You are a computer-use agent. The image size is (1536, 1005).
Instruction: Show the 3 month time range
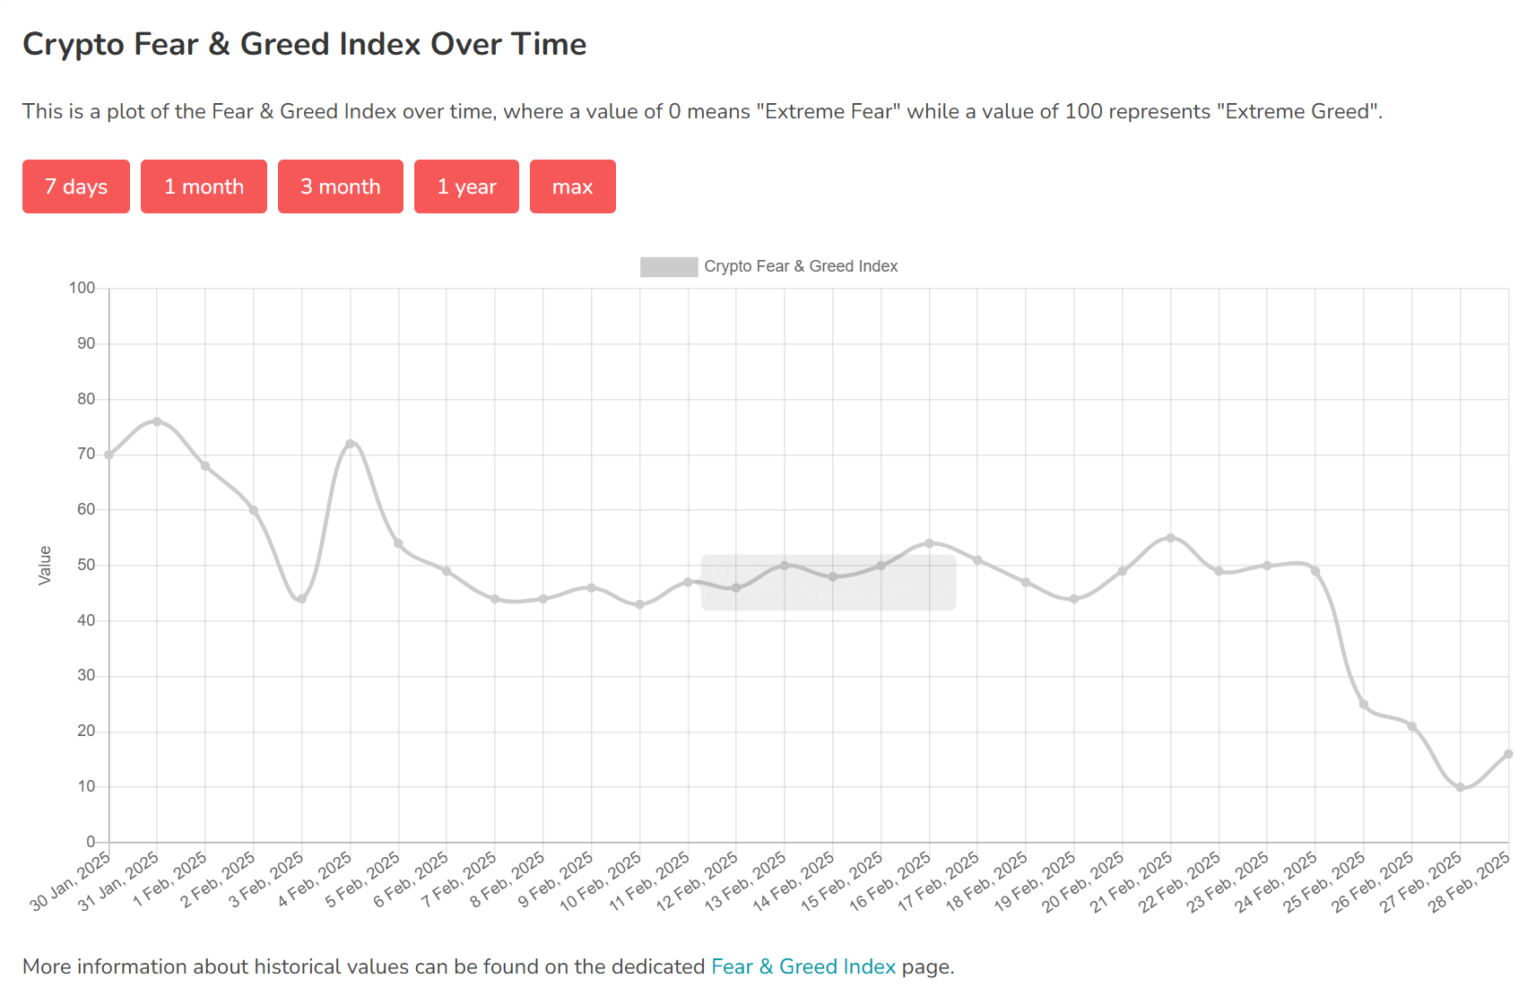tap(340, 187)
